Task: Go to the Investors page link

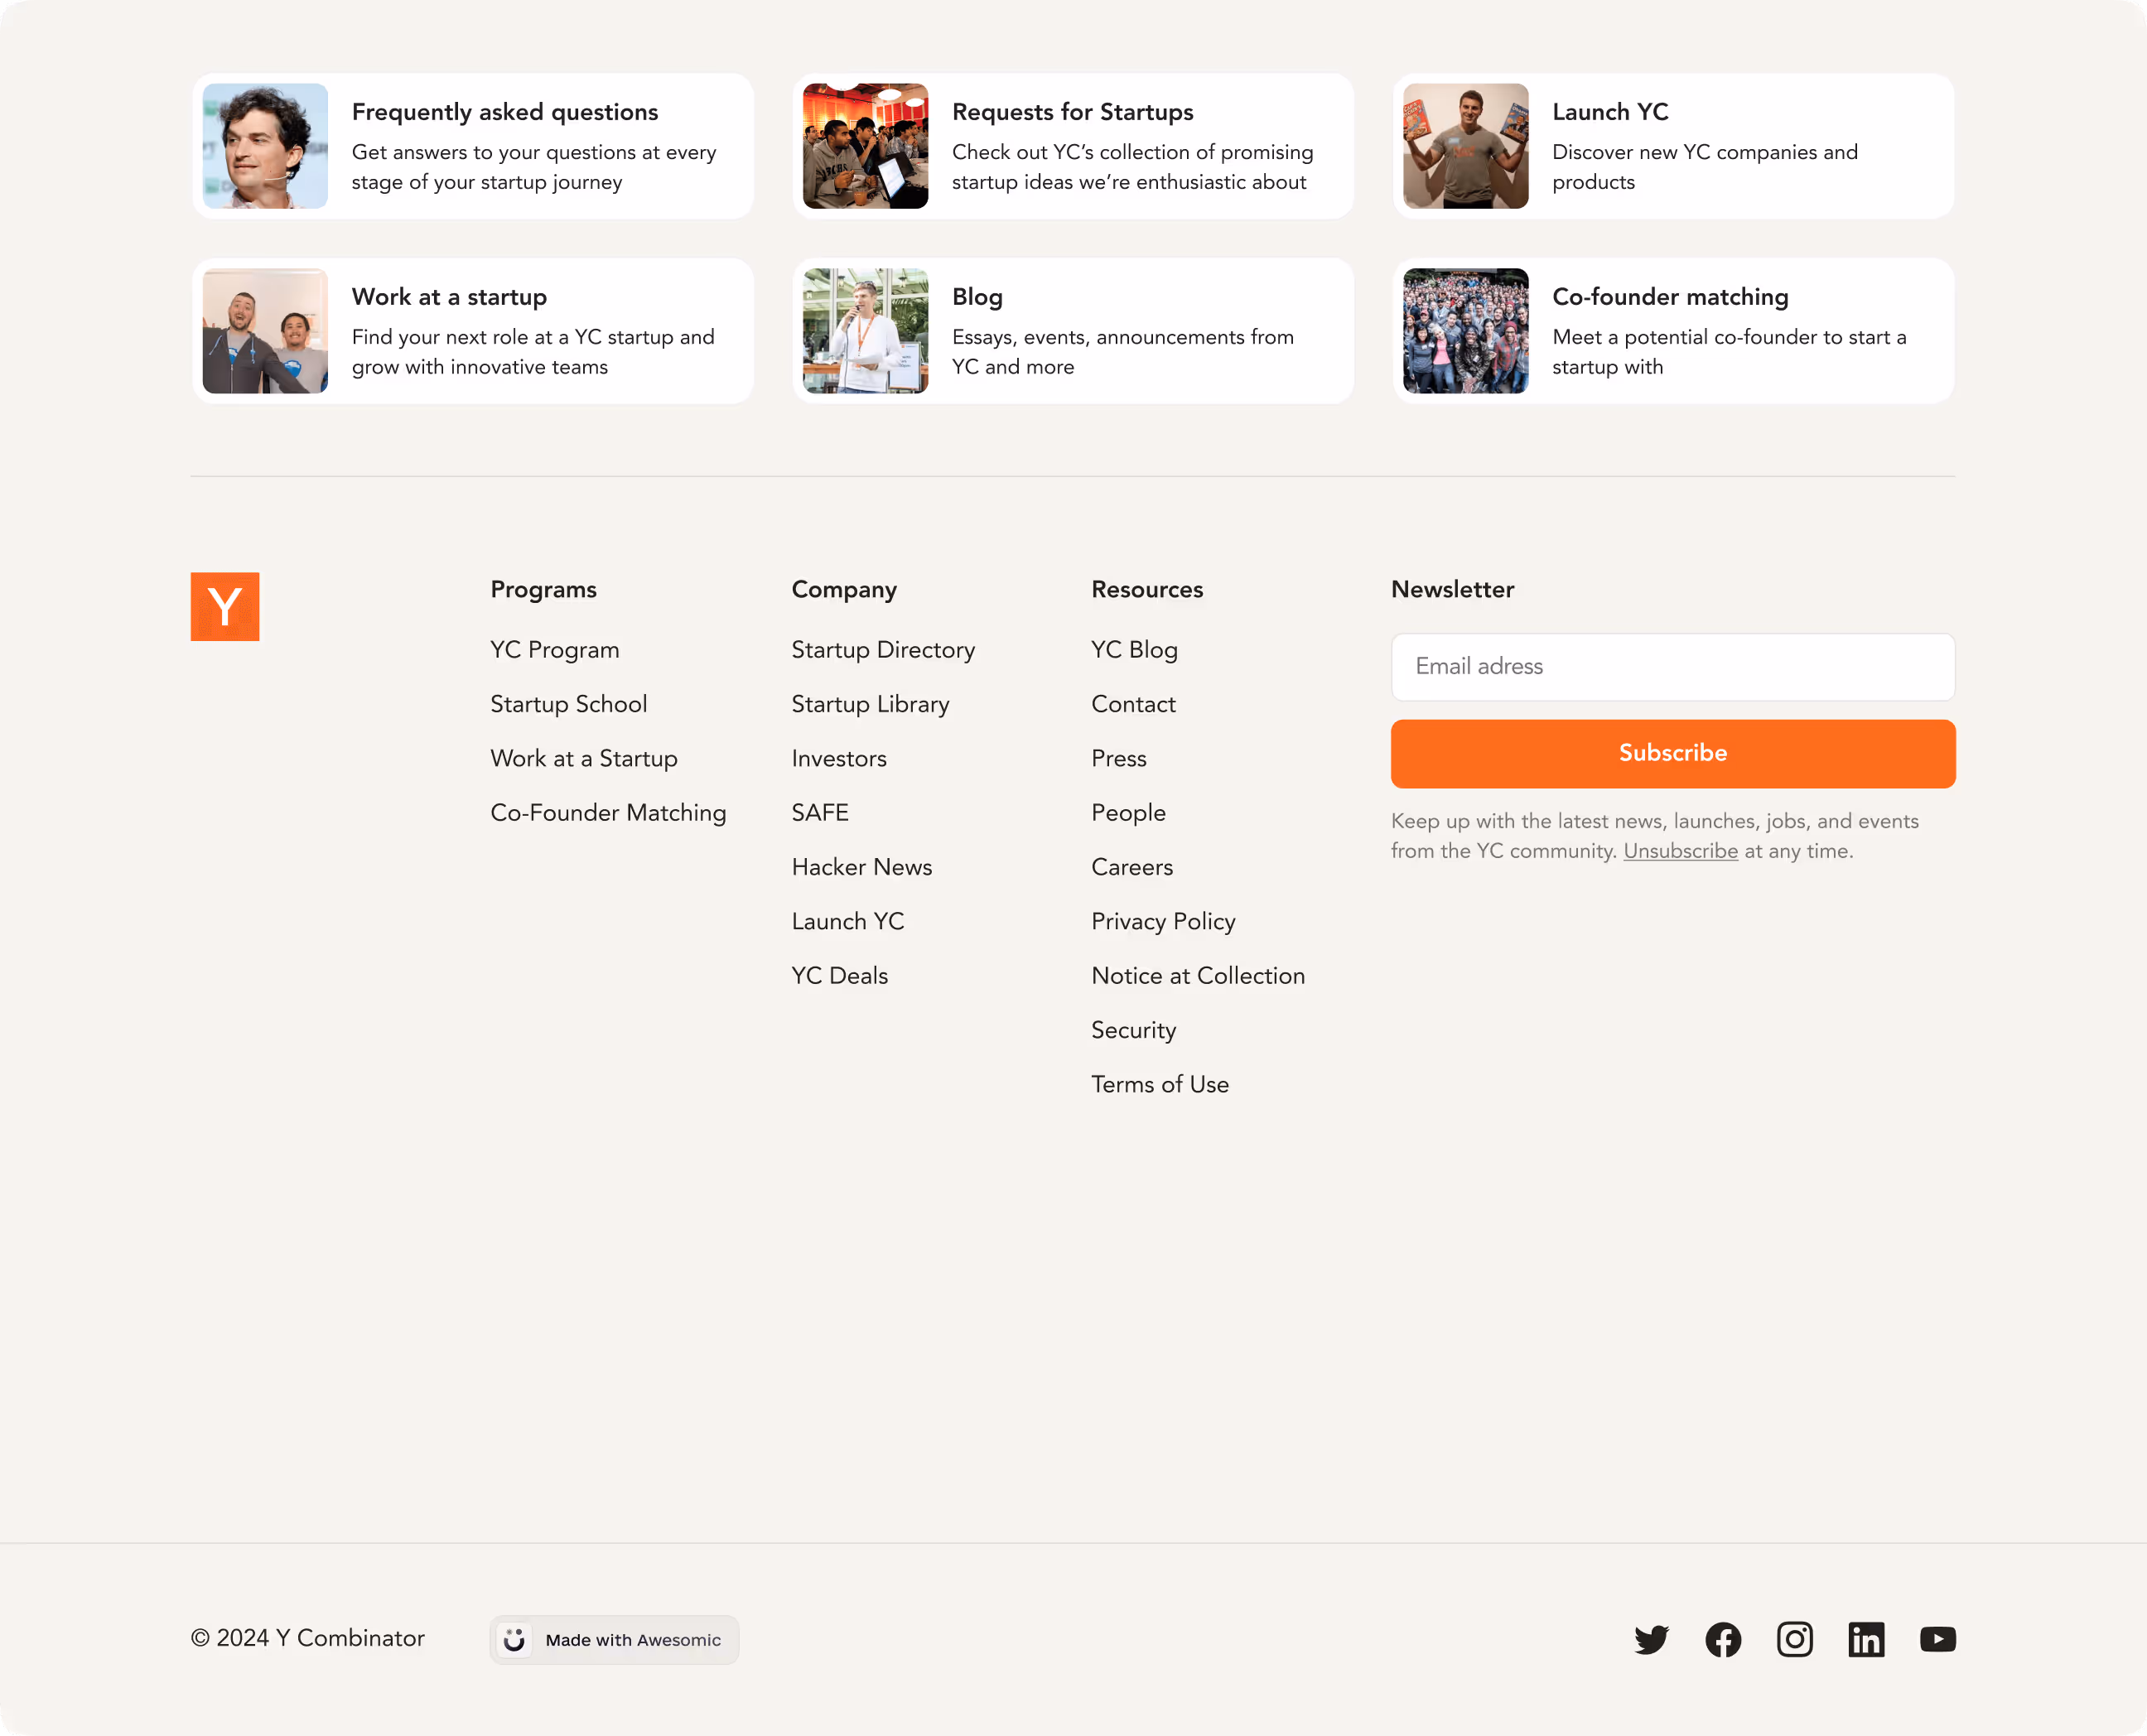Action: [839, 758]
